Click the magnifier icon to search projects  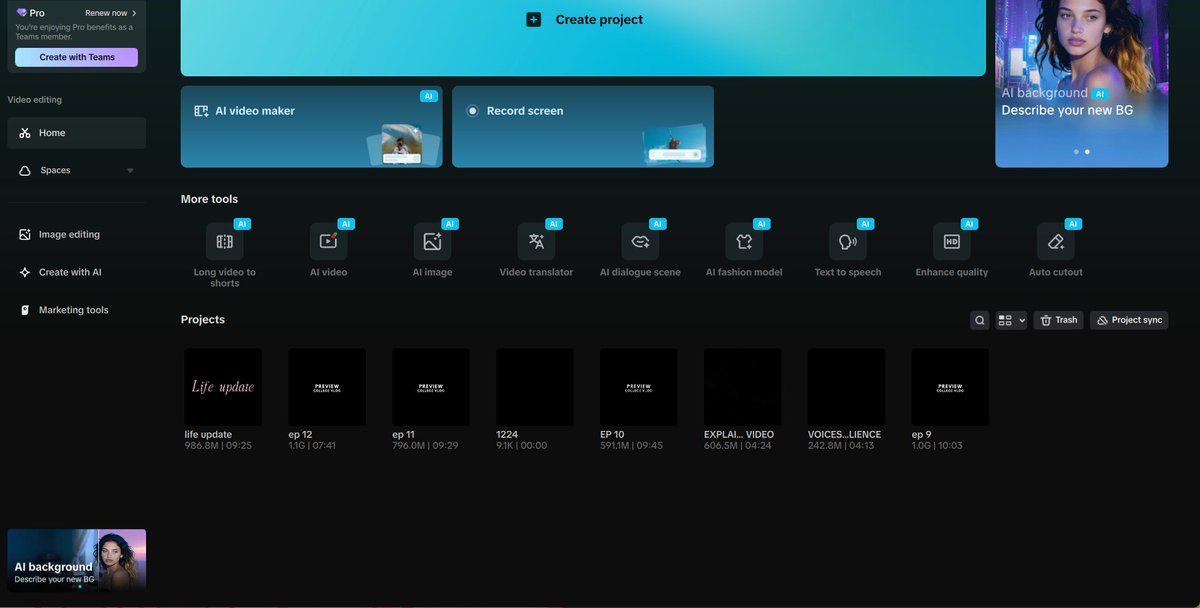[x=980, y=320]
